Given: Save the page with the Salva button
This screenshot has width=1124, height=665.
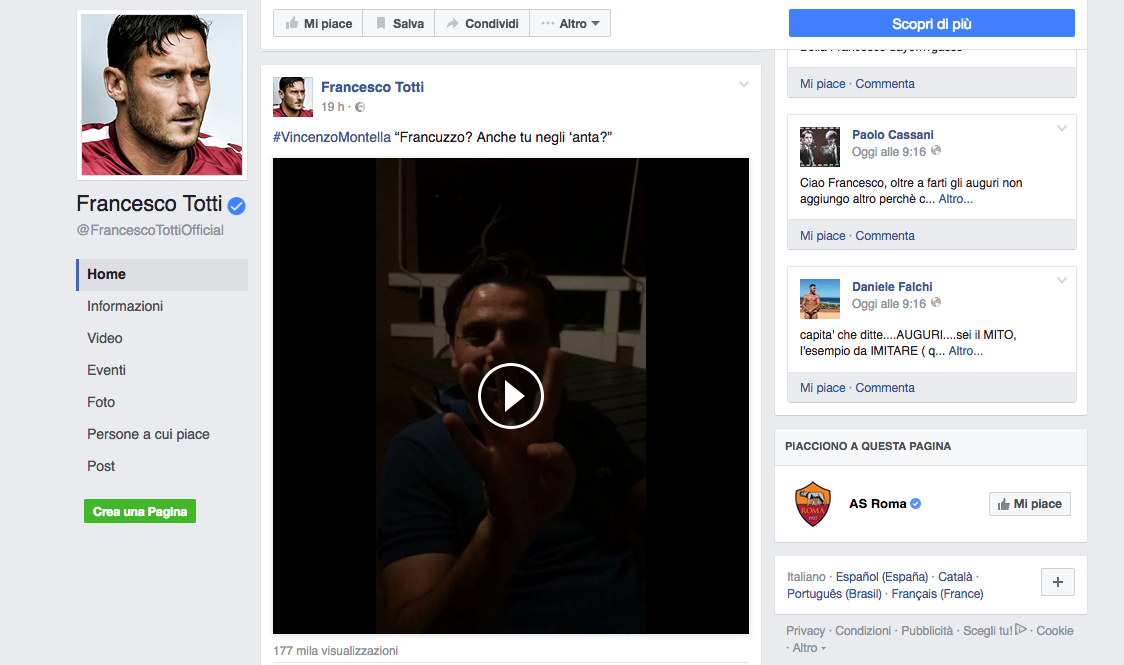Looking at the screenshot, I should pos(399,23).
